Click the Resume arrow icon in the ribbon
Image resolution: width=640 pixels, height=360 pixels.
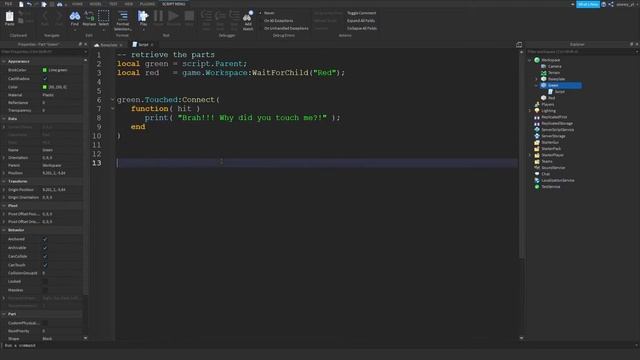pyautogui.click(x=173, y=16)
